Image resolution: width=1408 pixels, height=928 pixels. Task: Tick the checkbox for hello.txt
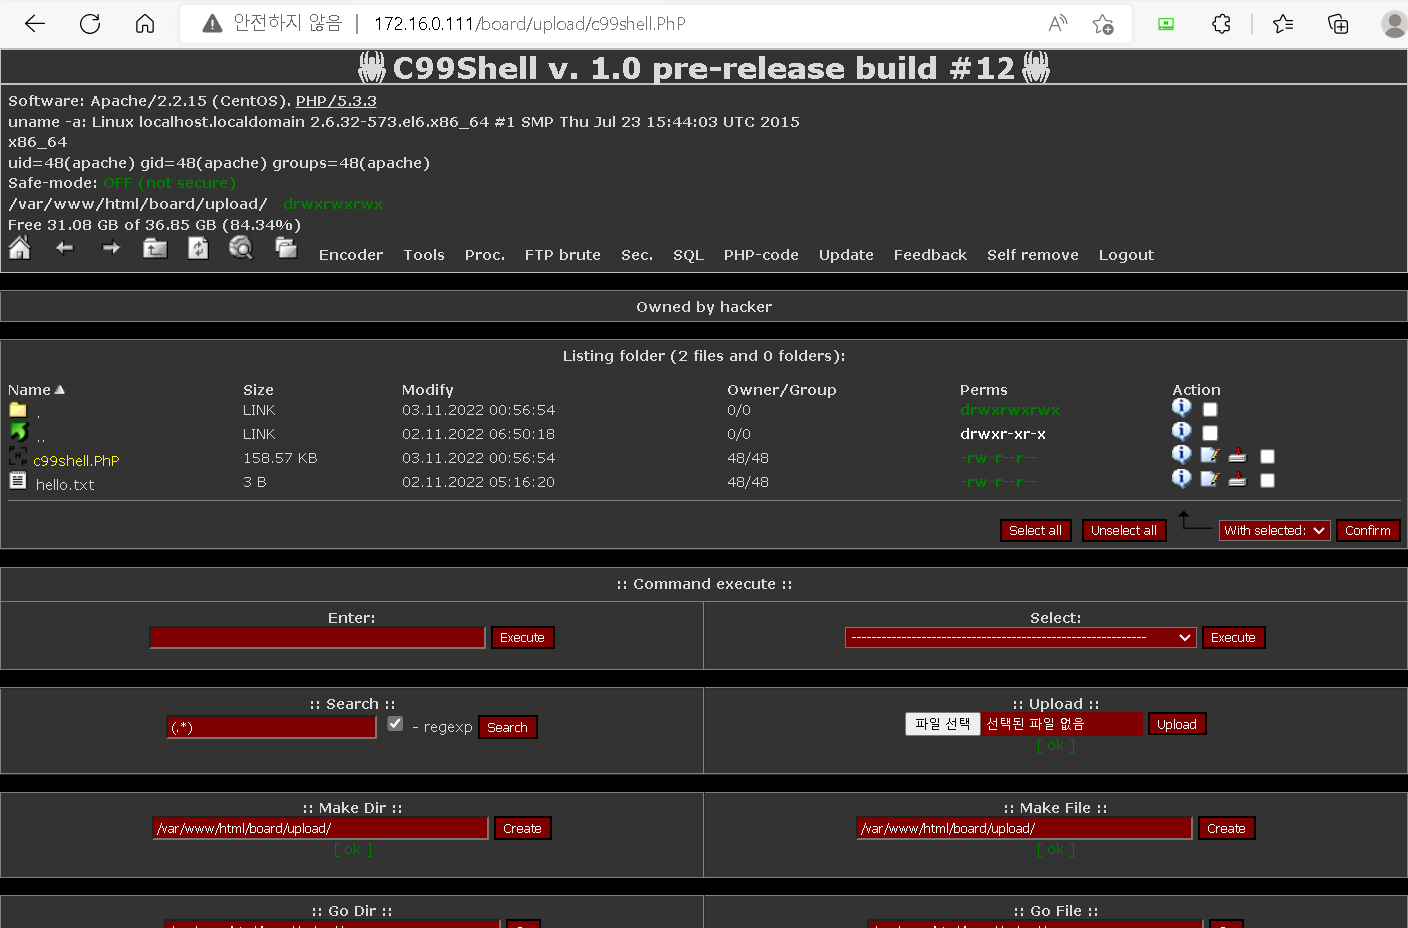pos(1267,480)
